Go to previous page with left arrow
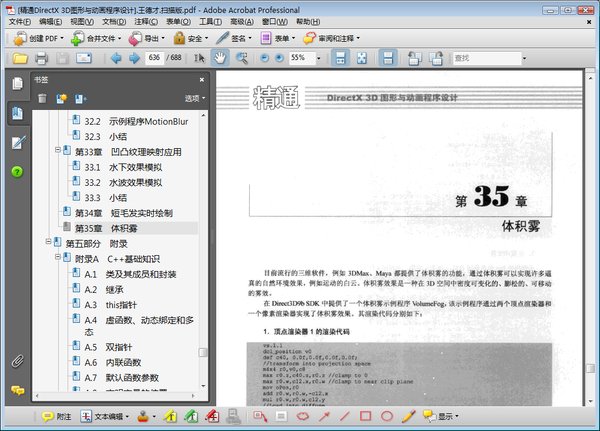Screen dimensions: 600x431 [116, 58]
